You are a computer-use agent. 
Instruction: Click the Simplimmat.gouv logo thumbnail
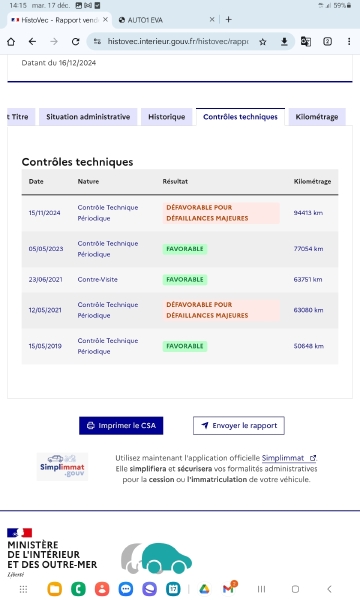coord(62,466)
